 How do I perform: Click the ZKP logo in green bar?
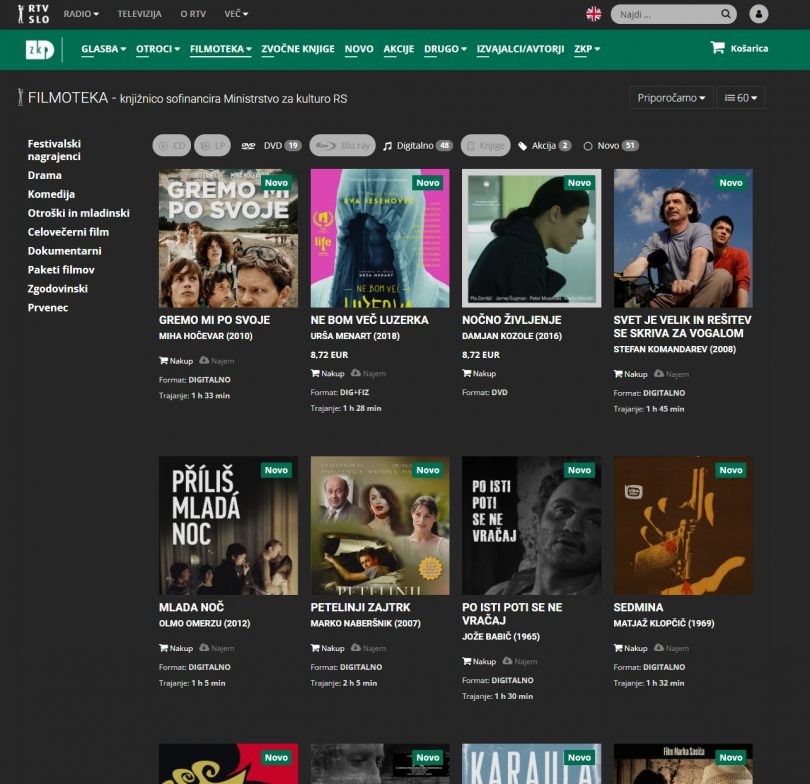[40, 50]
